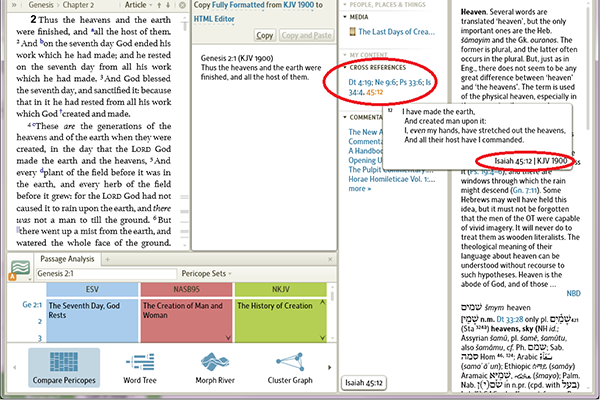Image resolution: width=600 pixels, height=400 pixels.
Task: Click the Isaiah 45:12 | KJV 1900 popup label
Action: pos(530,161)
